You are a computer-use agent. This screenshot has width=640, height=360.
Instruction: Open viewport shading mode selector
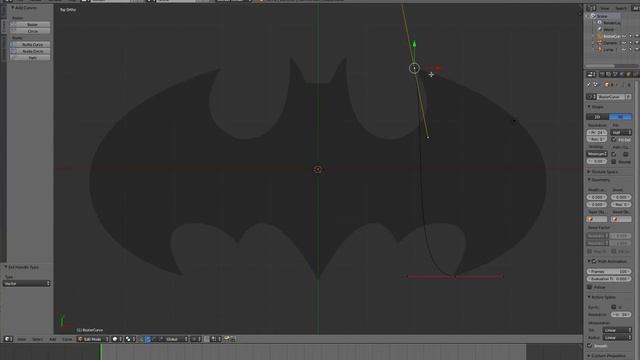117,339
